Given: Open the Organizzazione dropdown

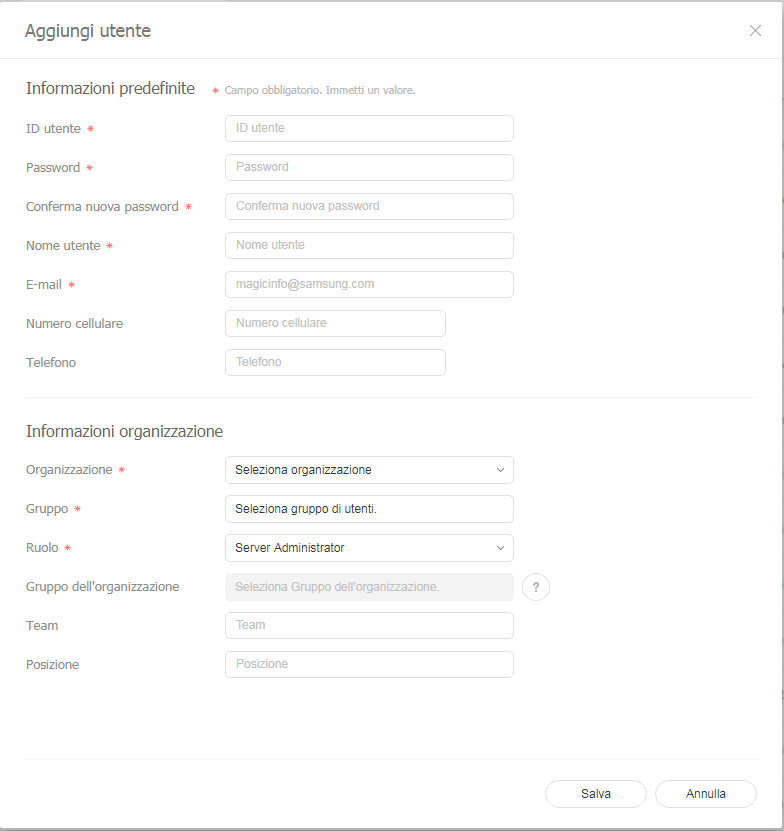Looking at the screenshot, I should click(x=368, y=470).
